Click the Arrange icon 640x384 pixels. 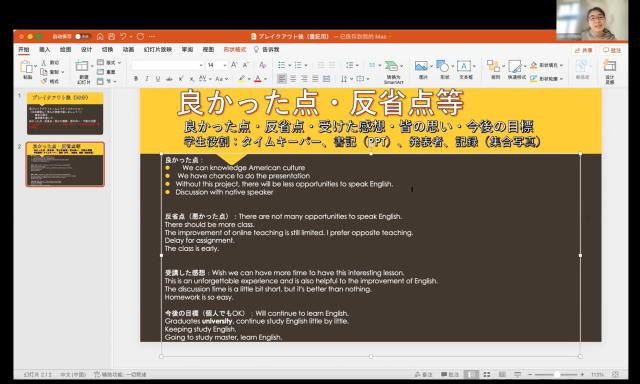495,69
